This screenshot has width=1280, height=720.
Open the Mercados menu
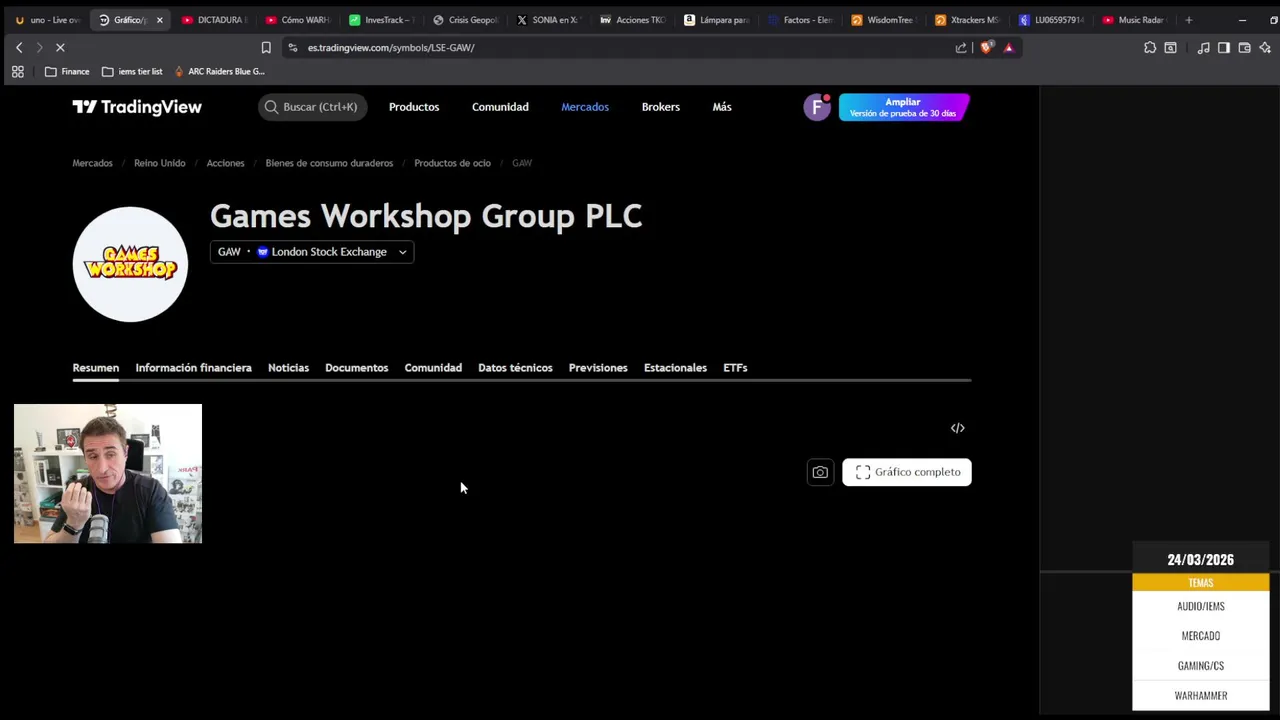(585, 107)
